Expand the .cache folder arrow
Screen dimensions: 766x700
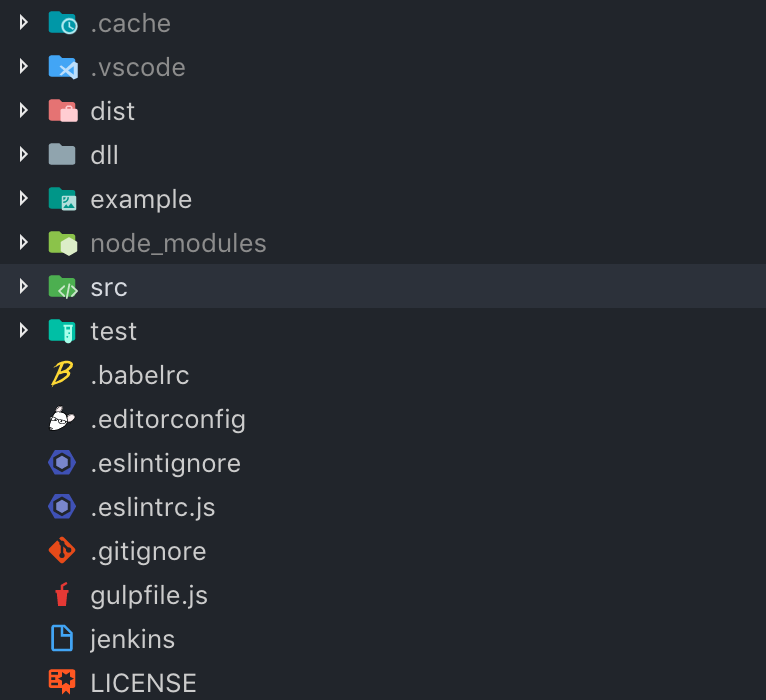point(23,22)
